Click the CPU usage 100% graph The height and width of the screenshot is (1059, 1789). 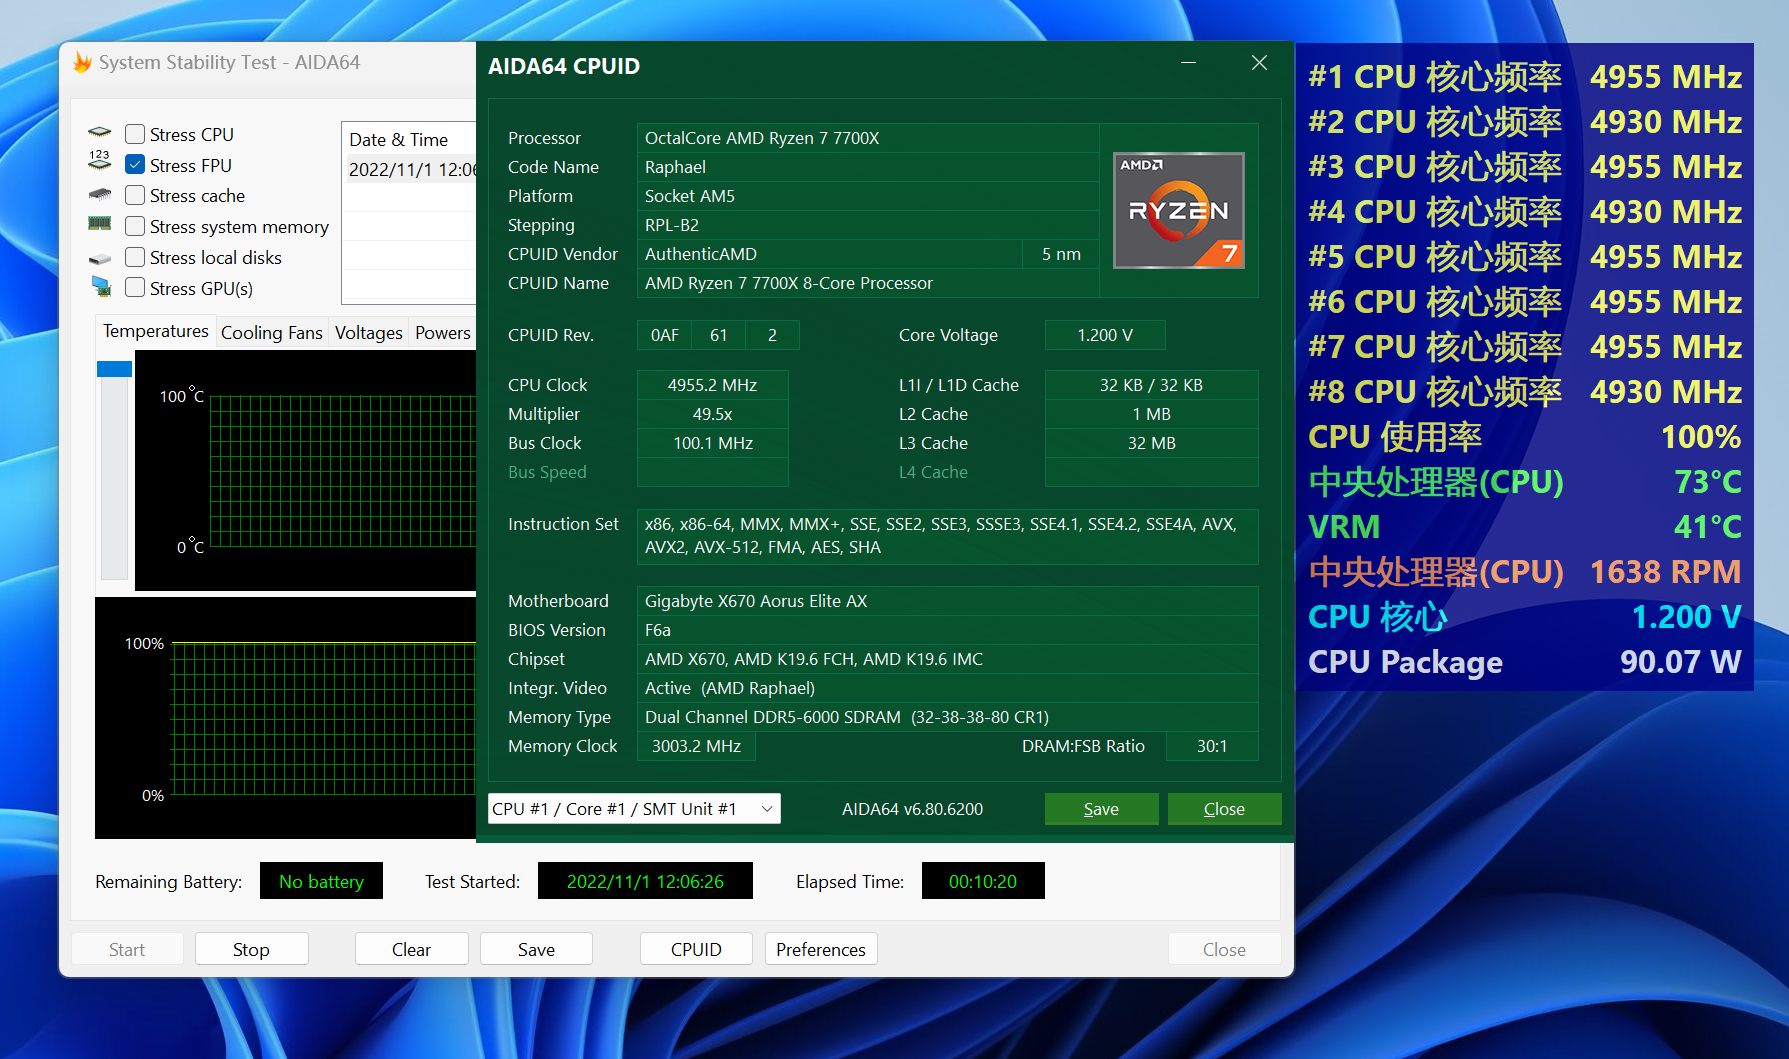pyautogui.click(x=285, y=718)
